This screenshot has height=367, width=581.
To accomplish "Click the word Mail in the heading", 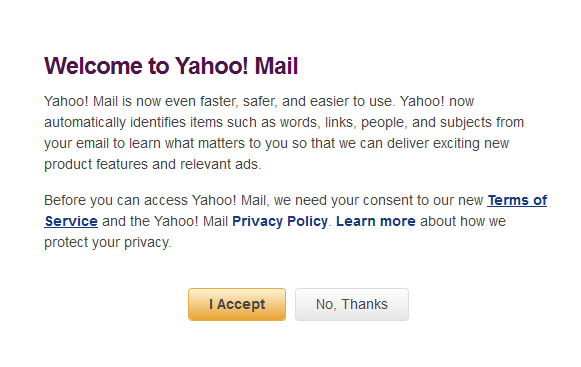I will (276, 66).
